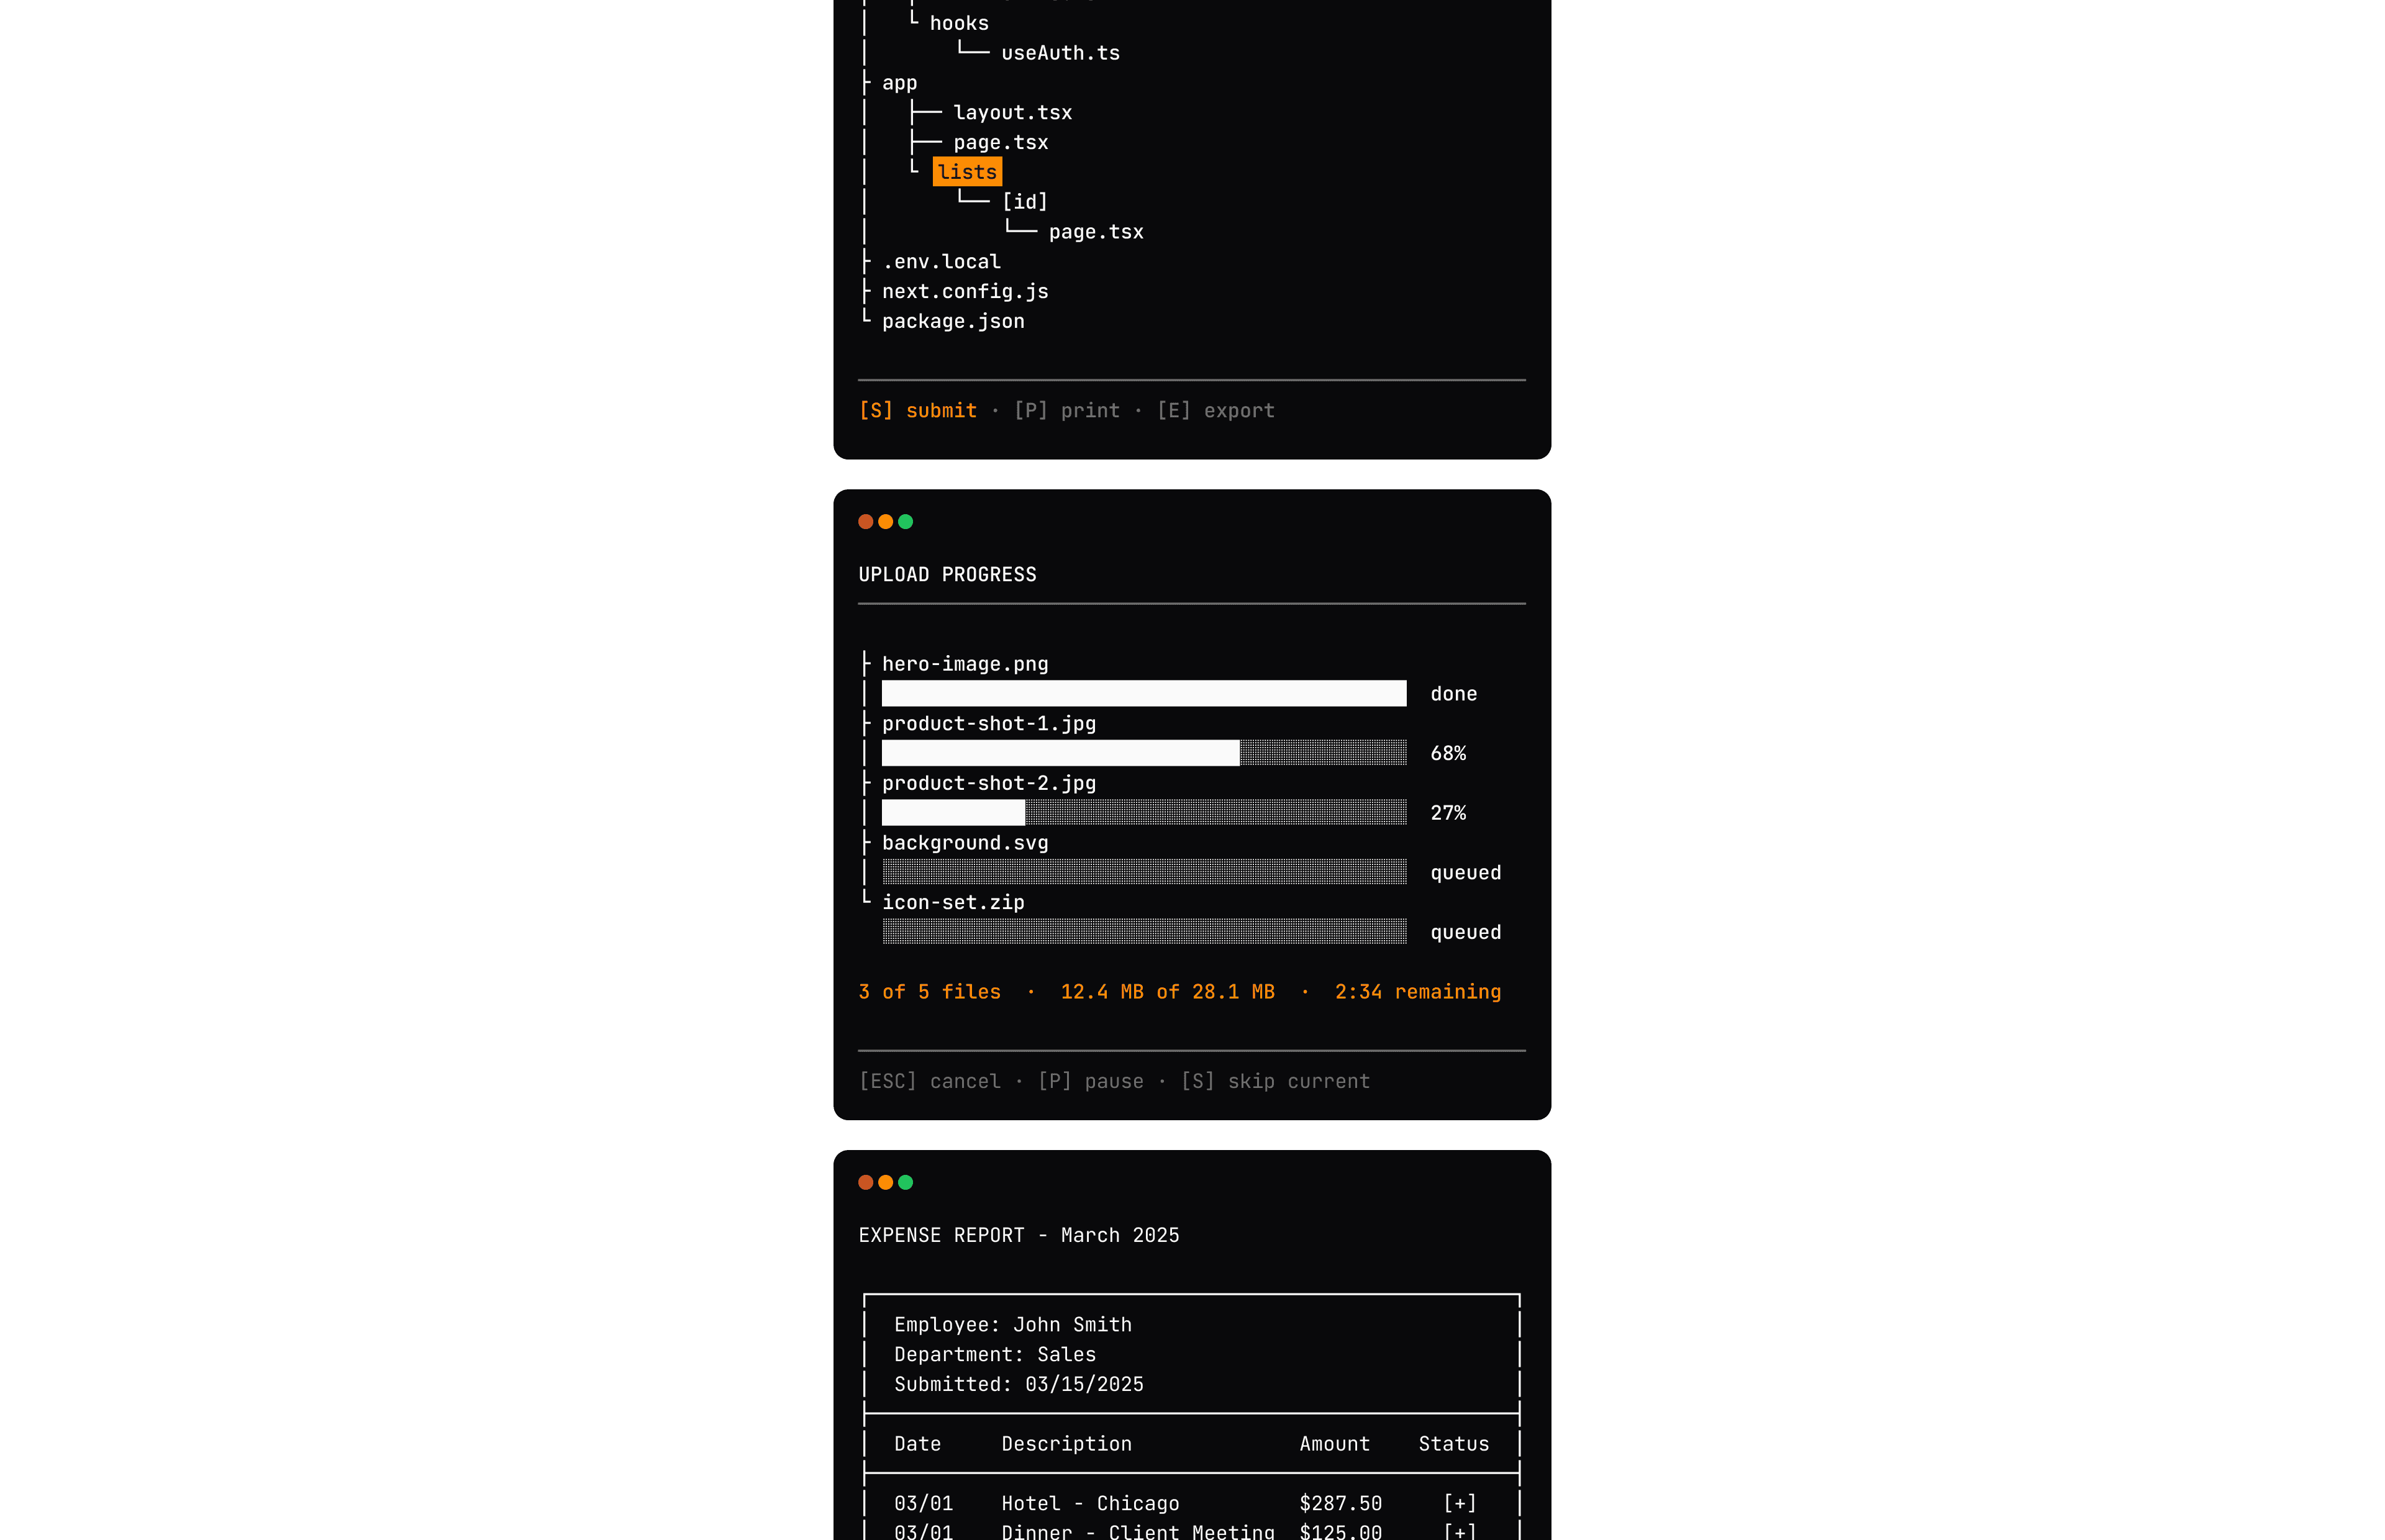Toggle the [+] status for Hotel - Chicago
Screen dimensions: 2385x1540
(x=1459, y=1503)
